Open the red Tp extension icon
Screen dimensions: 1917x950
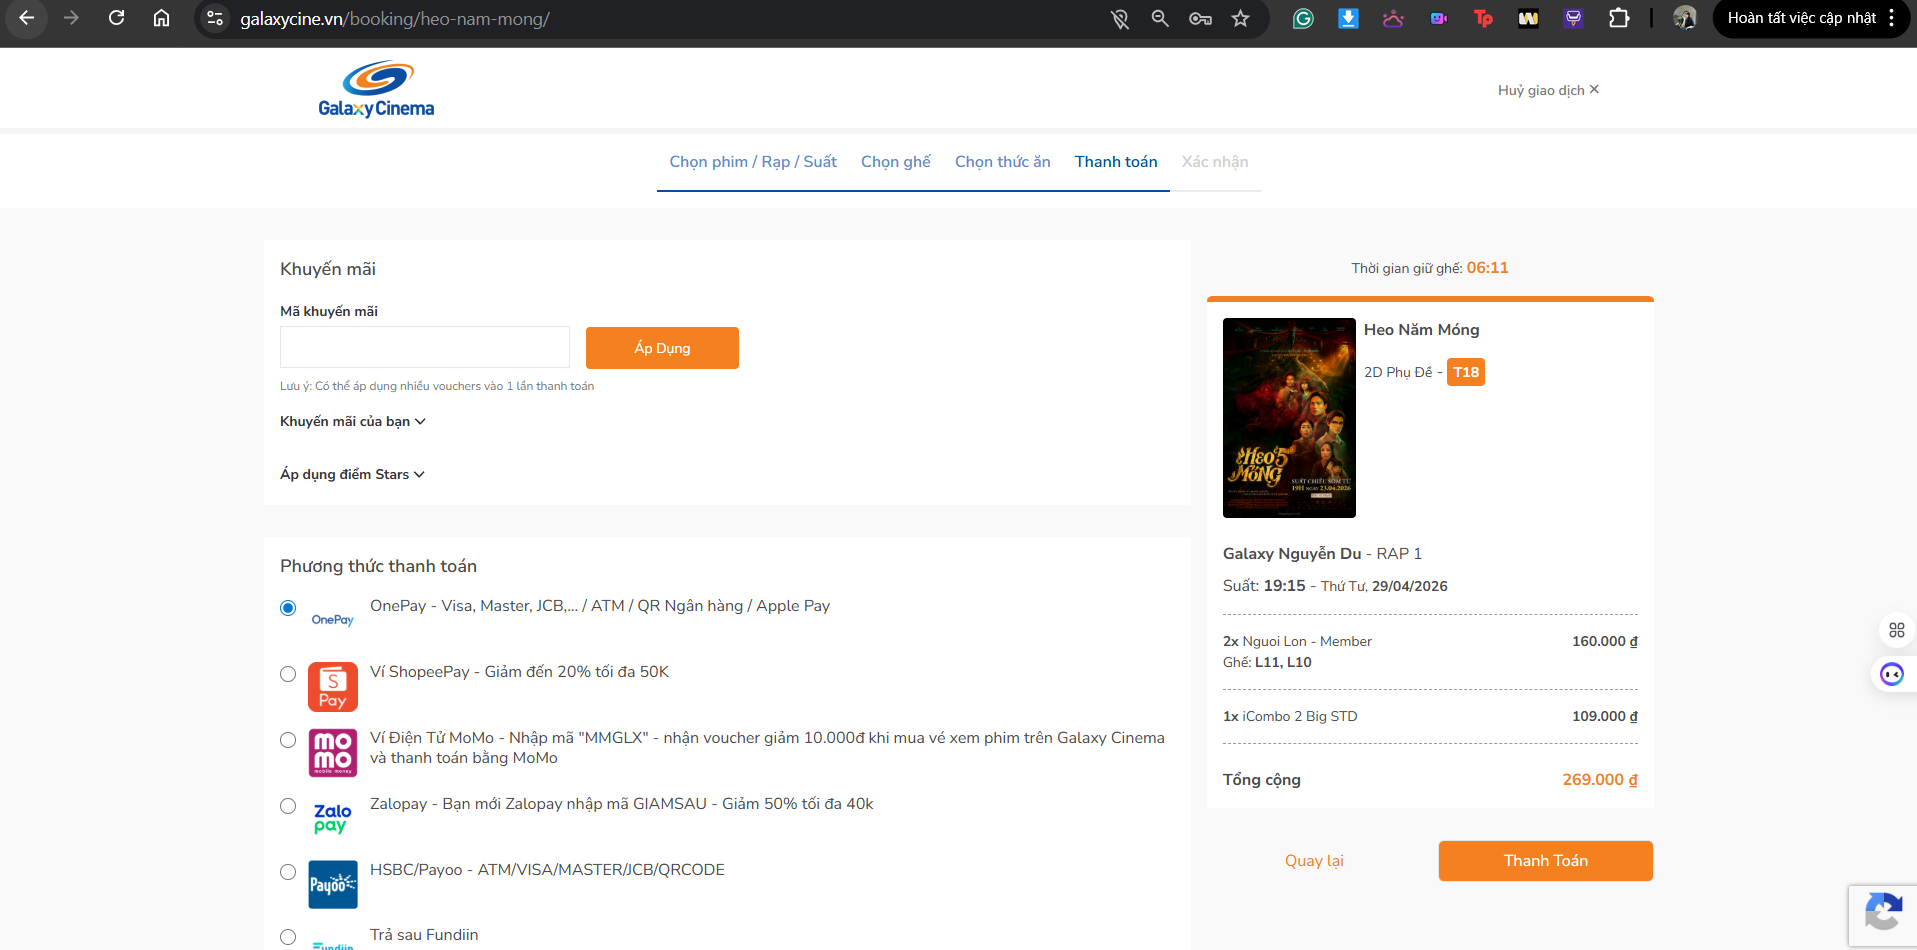1483,18
